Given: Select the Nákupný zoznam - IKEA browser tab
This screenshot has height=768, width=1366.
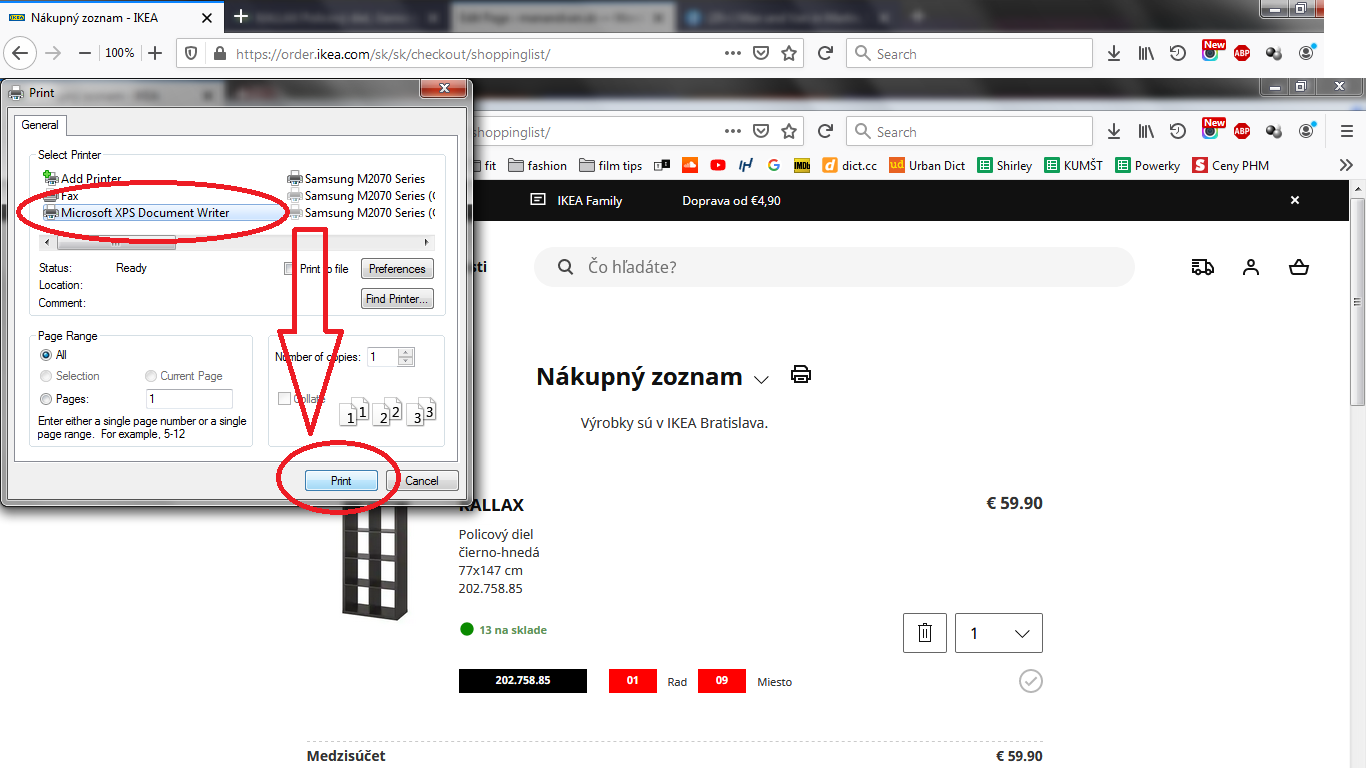Looking at the screenshot, I should click(113, 17).
